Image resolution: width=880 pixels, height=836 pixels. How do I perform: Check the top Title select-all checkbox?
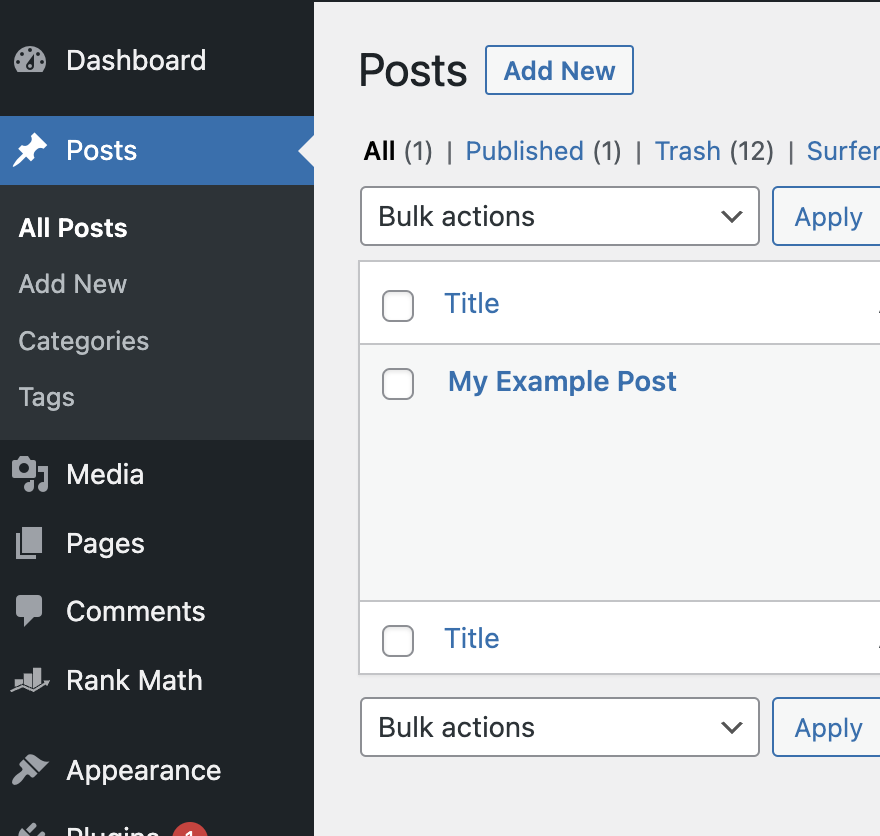coord(398,306)
